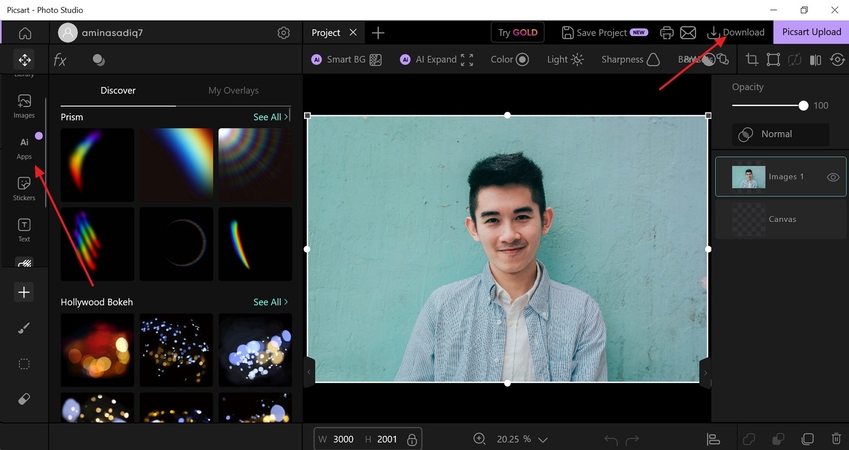Click the top-center resize handle of image
This screenshot has width=849, height=450.
tap(507, 115)
